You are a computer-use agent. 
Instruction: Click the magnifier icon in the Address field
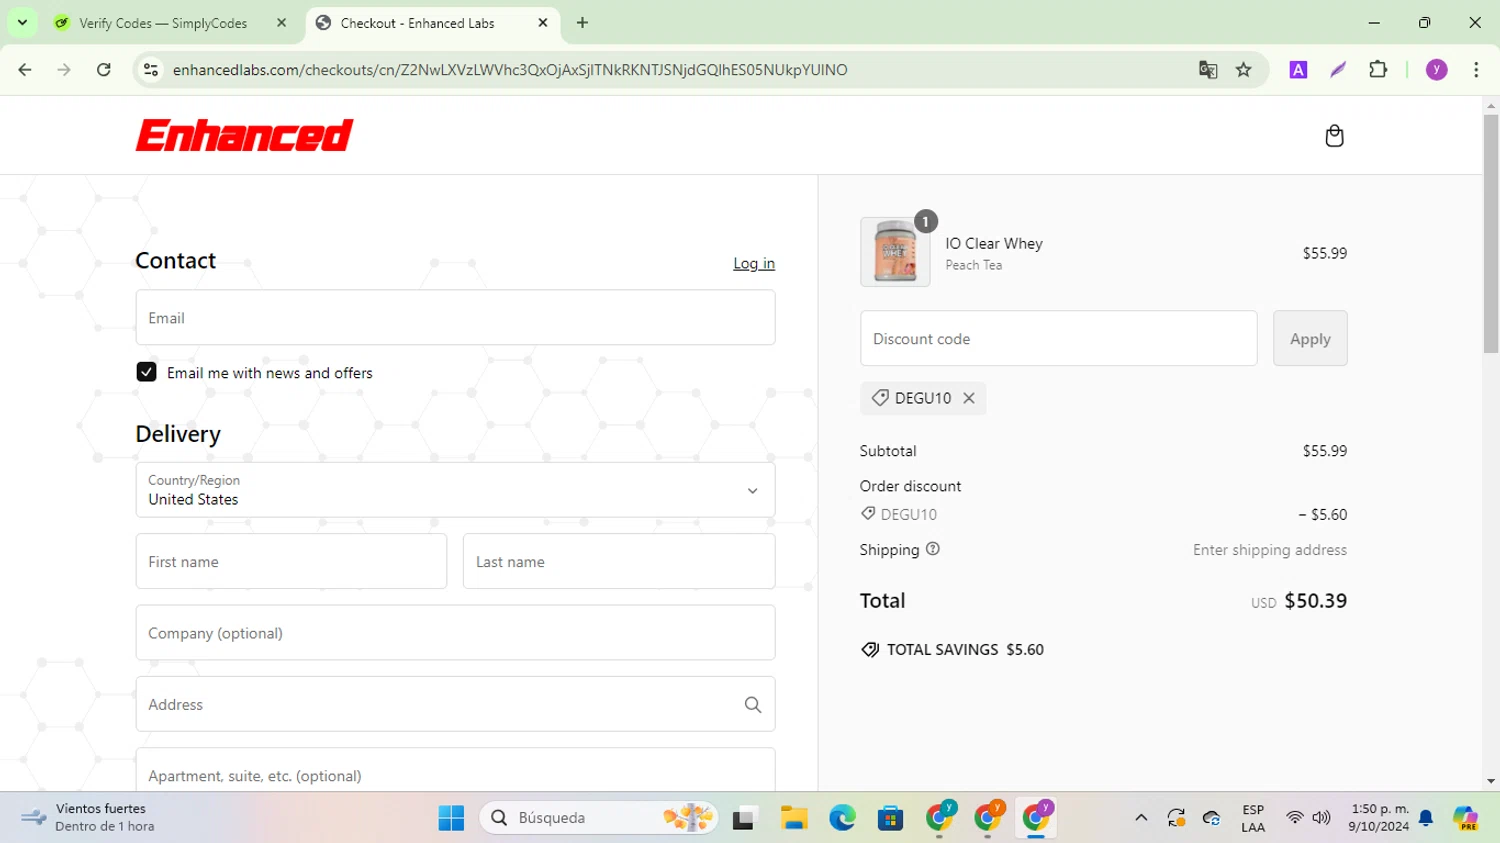point(753,705)
